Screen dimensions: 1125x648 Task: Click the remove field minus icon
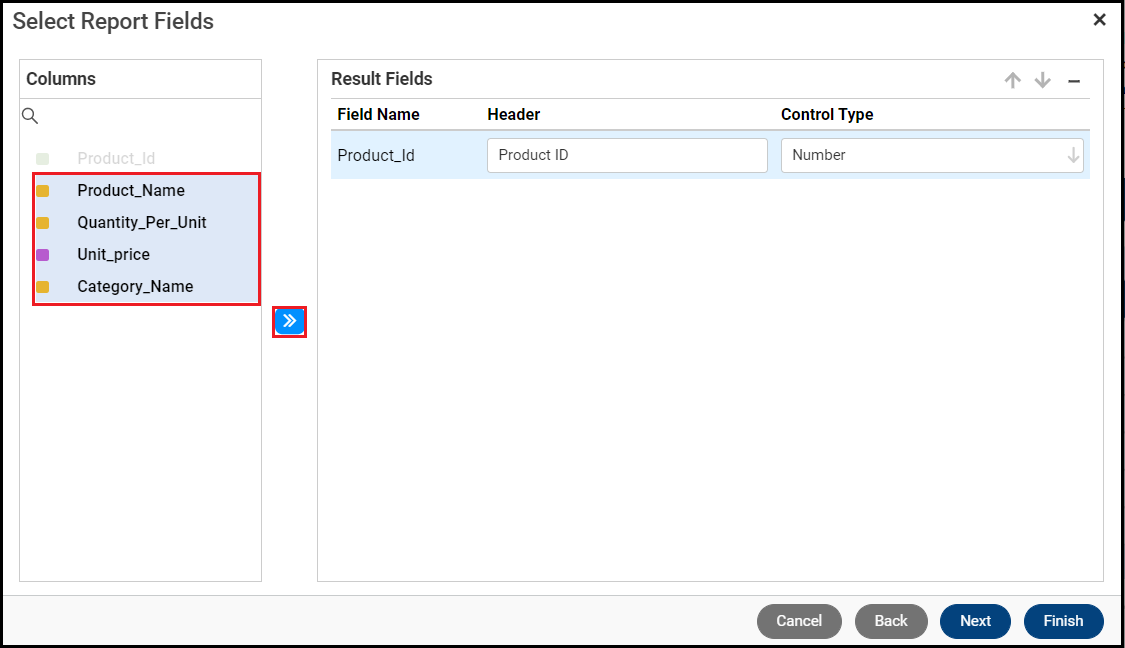pos(1074,81)
